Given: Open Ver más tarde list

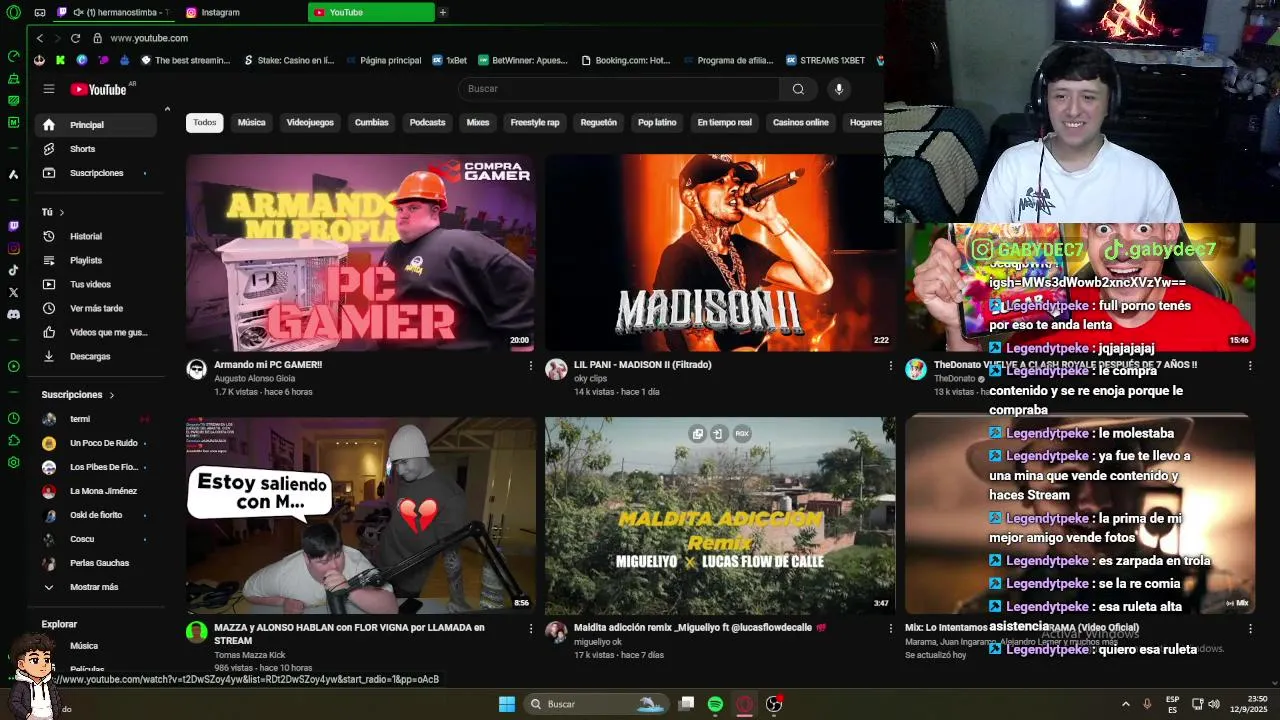Looking at the screenshot, I should [x=96, y=308].
